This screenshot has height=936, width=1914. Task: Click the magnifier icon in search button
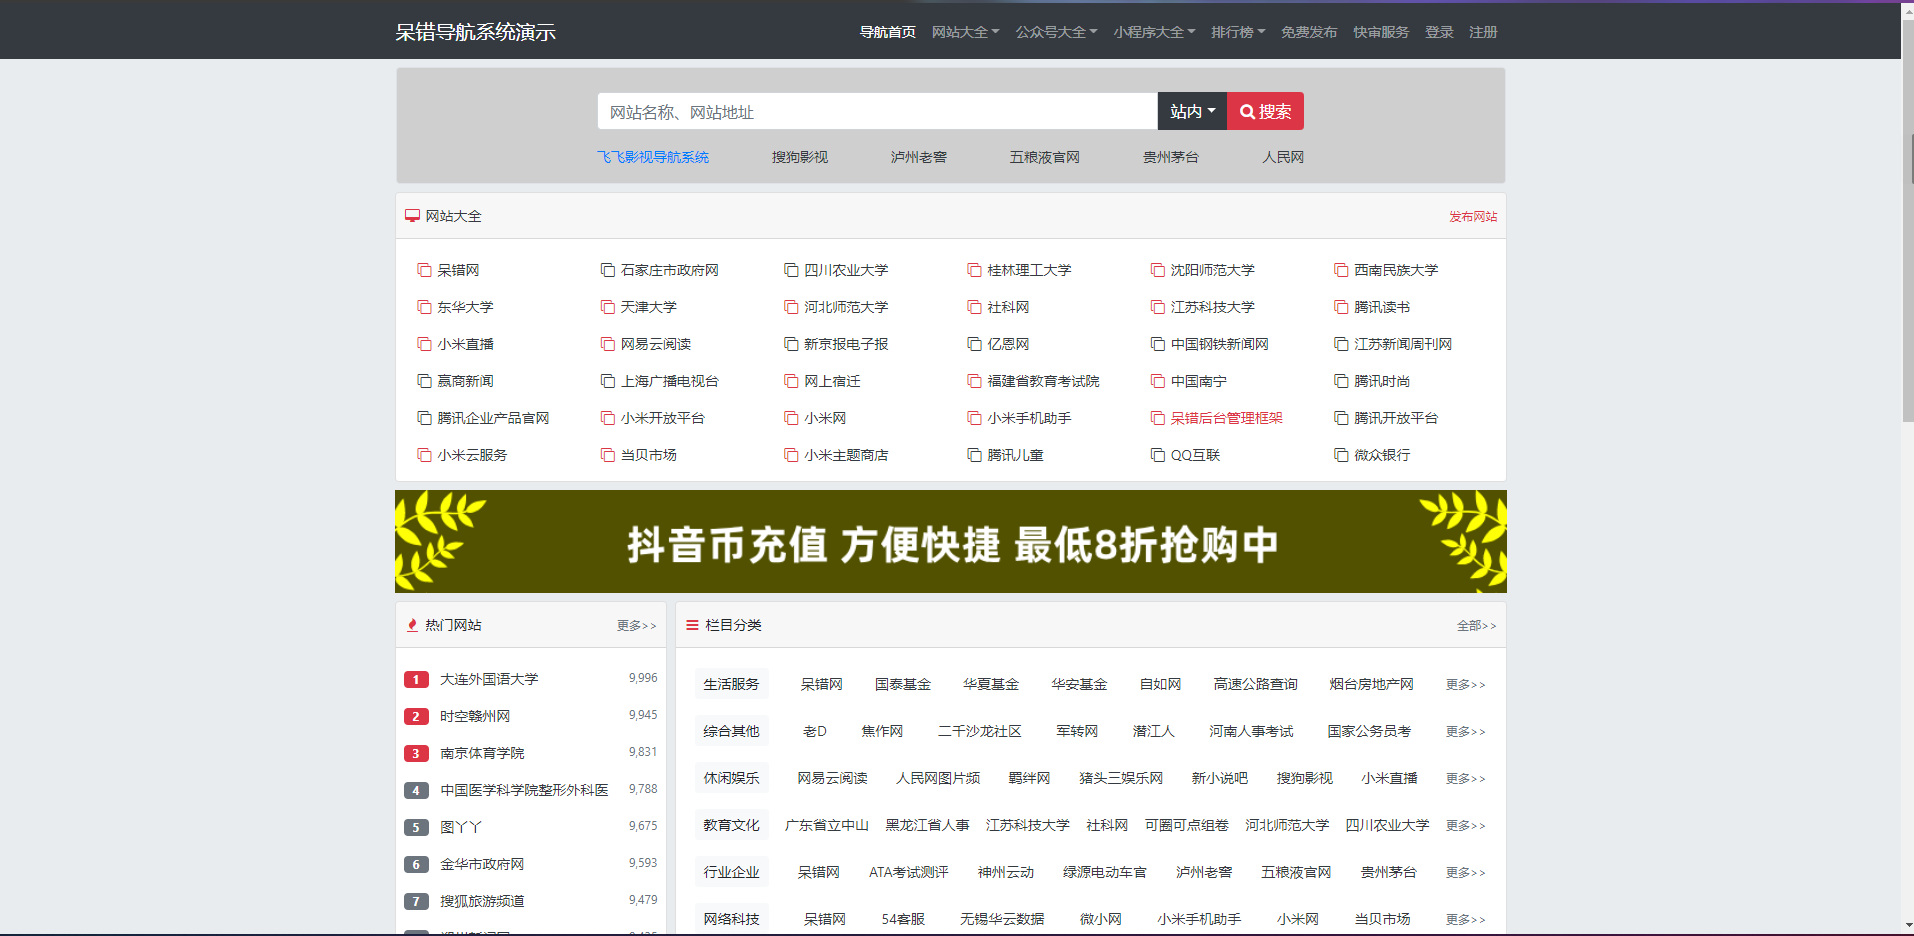(x=1247, y=112)
